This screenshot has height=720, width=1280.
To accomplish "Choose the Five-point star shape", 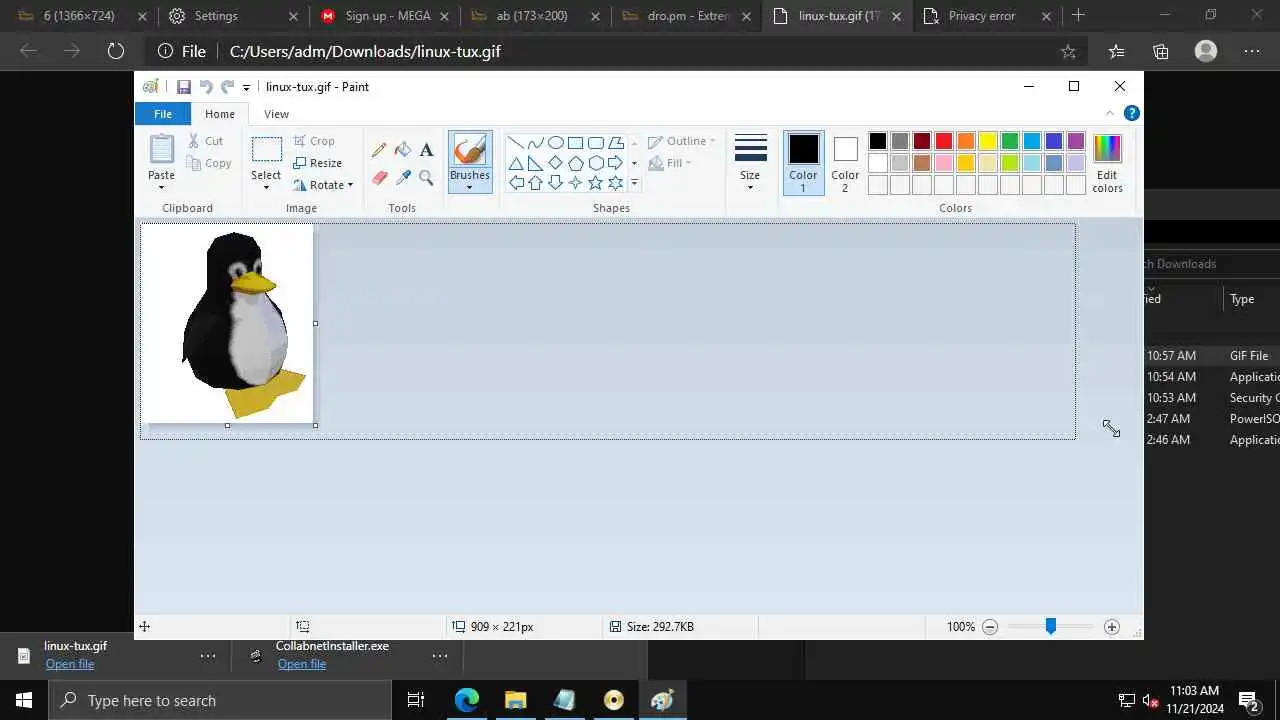I will tap(596, 183).
